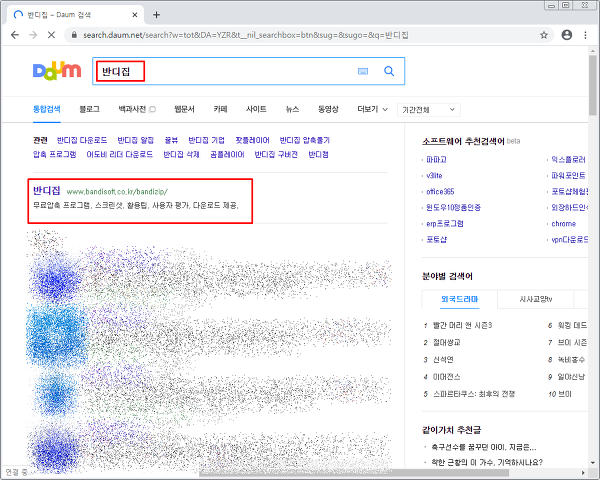Click the Daum logo
This screenshot has height=480, width=600.
click(x=57, y=71)
